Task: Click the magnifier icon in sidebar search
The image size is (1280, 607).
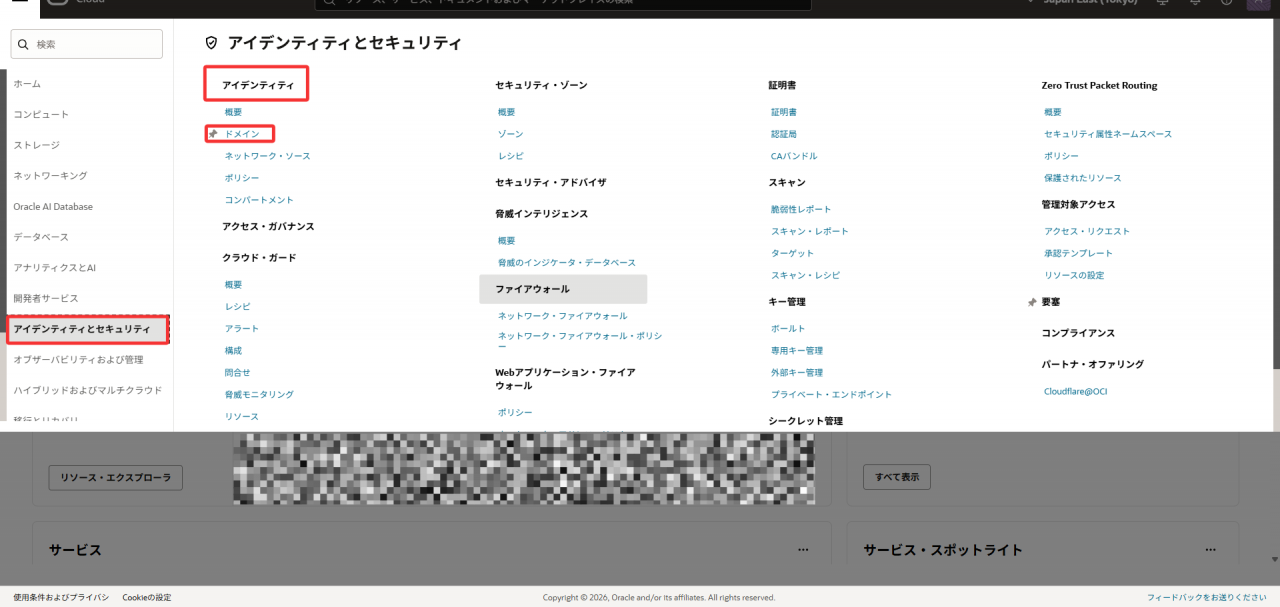Action: 24,44
